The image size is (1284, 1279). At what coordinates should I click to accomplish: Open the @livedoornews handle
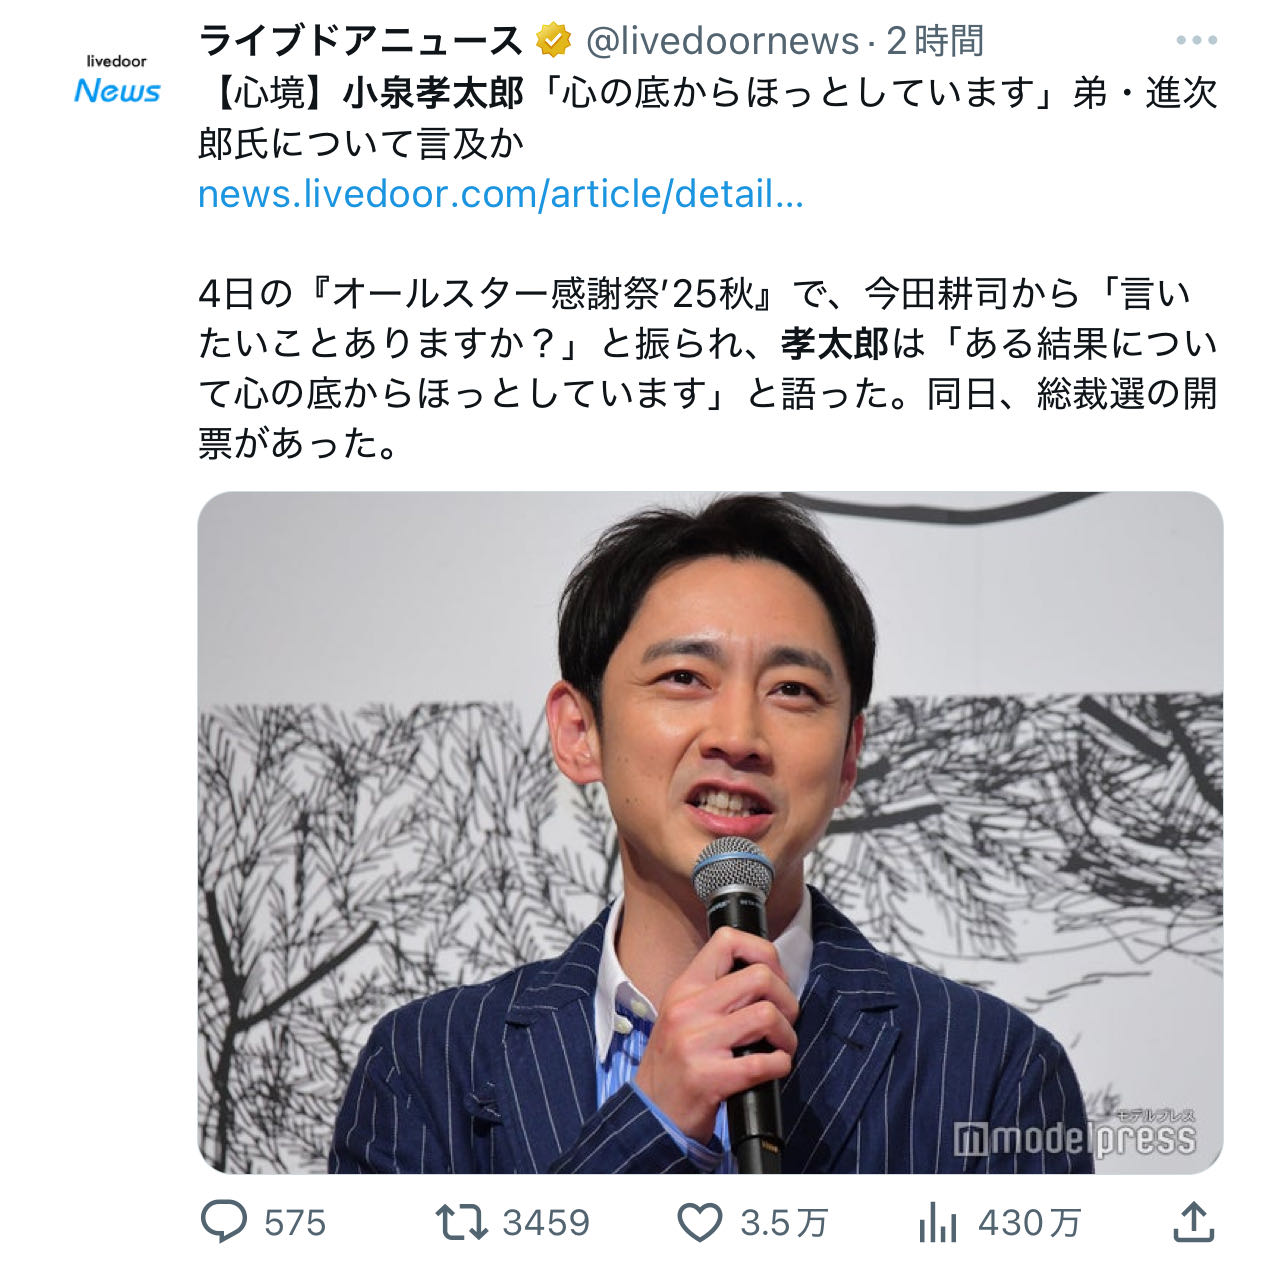(x=722, y=41)
